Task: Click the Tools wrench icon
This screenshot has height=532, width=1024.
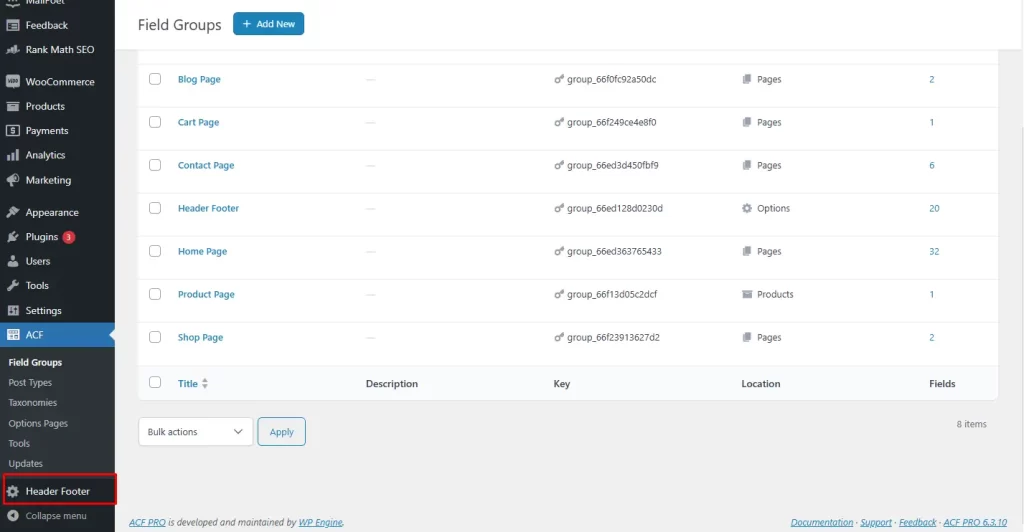Action: click(12, 286)
